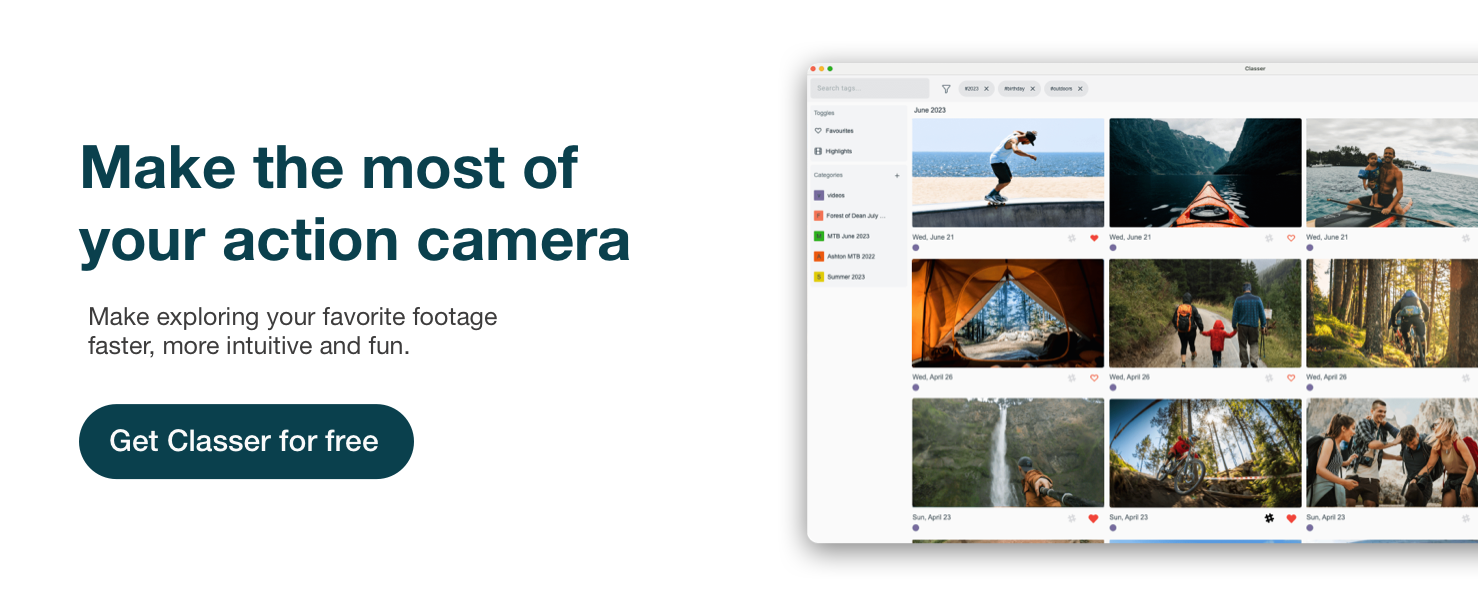Viewport: 1478px width, 600px height.
Task: Toggle the Highlights filter in sidebar
Action: 838,151
